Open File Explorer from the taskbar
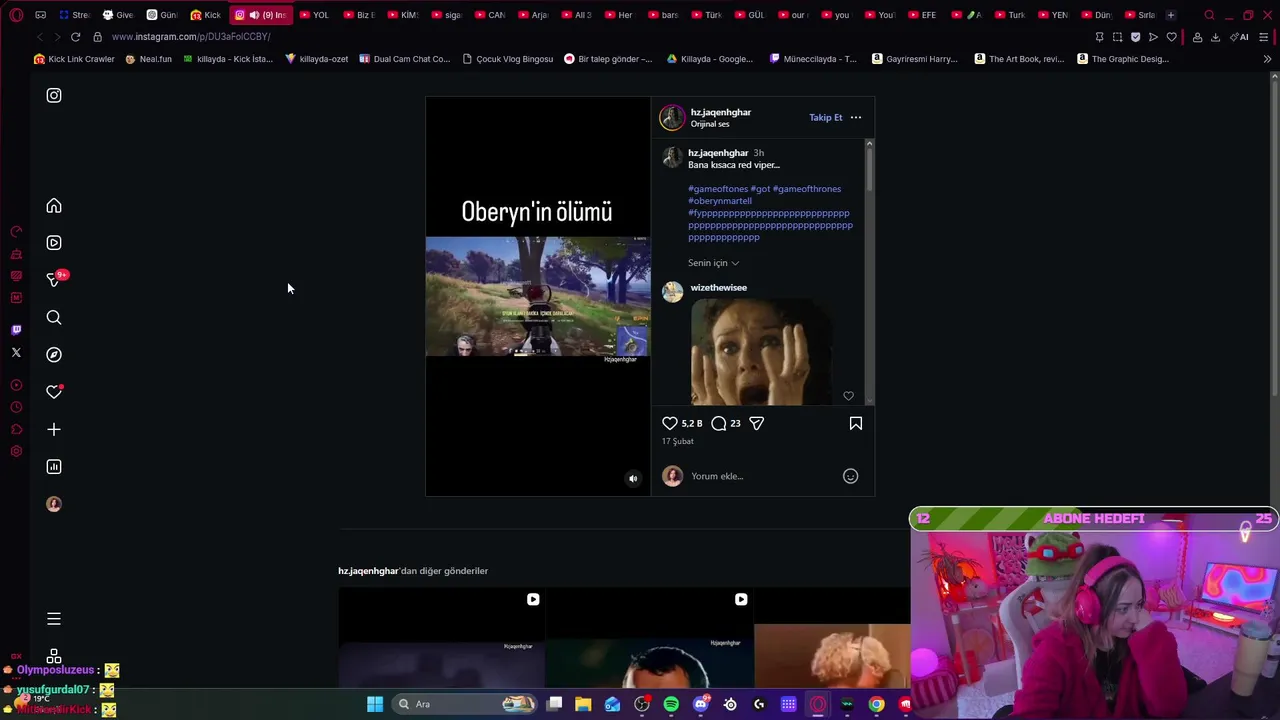The image size is (1280, 720). point(583,704)
